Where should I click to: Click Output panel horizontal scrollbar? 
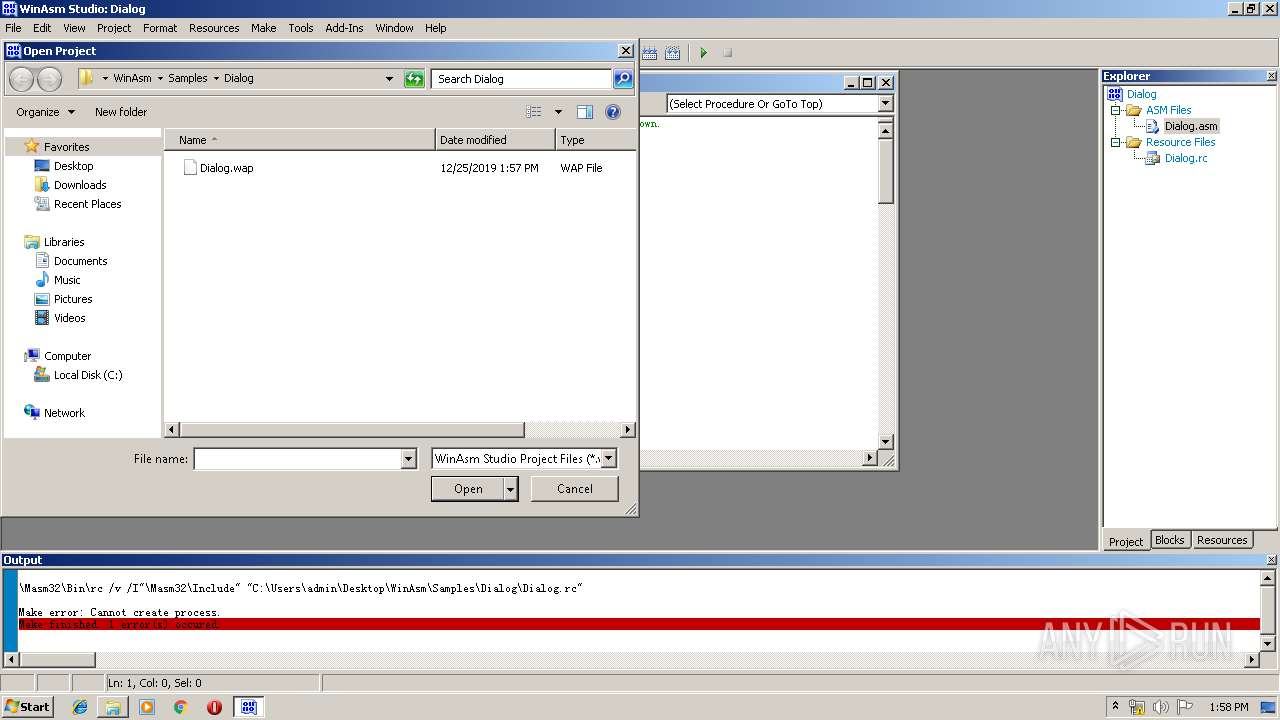(x=632, y=660)
